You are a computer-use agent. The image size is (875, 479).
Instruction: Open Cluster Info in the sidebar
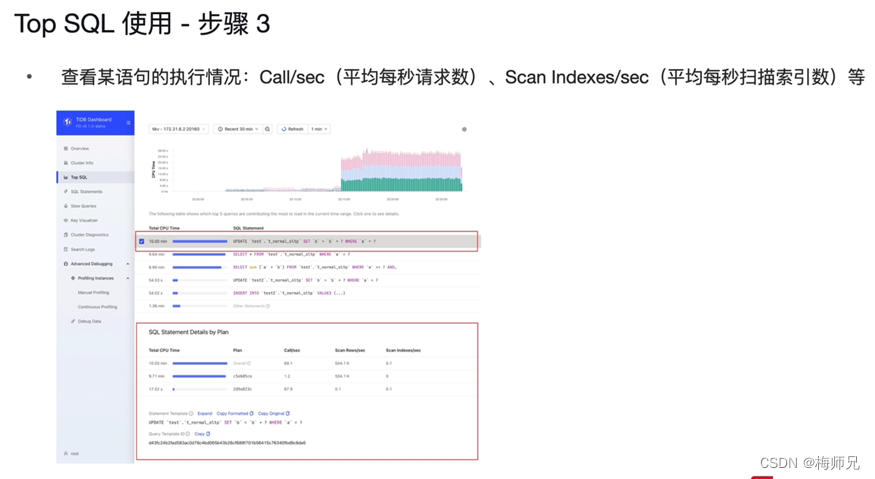(x=82, y=163)
